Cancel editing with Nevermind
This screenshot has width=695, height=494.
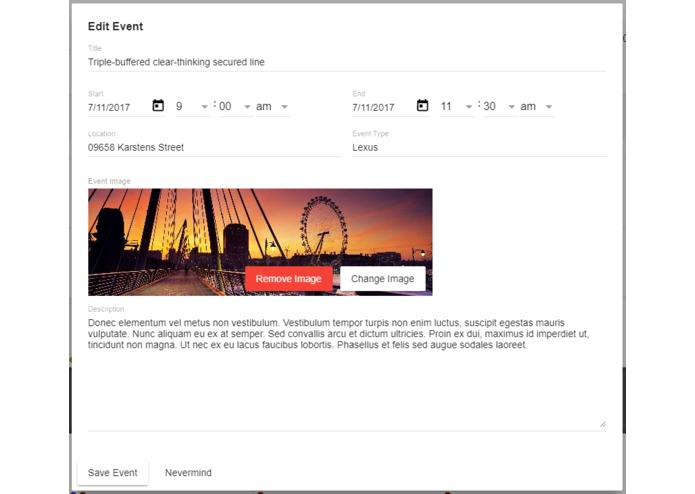pyautogui.click(x=188, y=473)
